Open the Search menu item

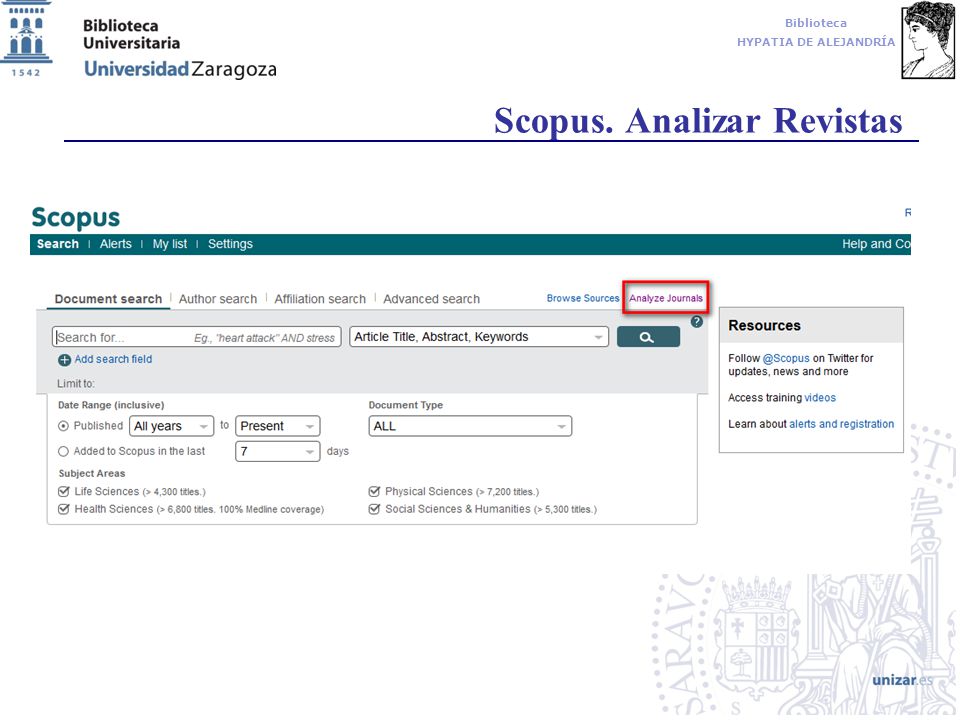point(58,244)
